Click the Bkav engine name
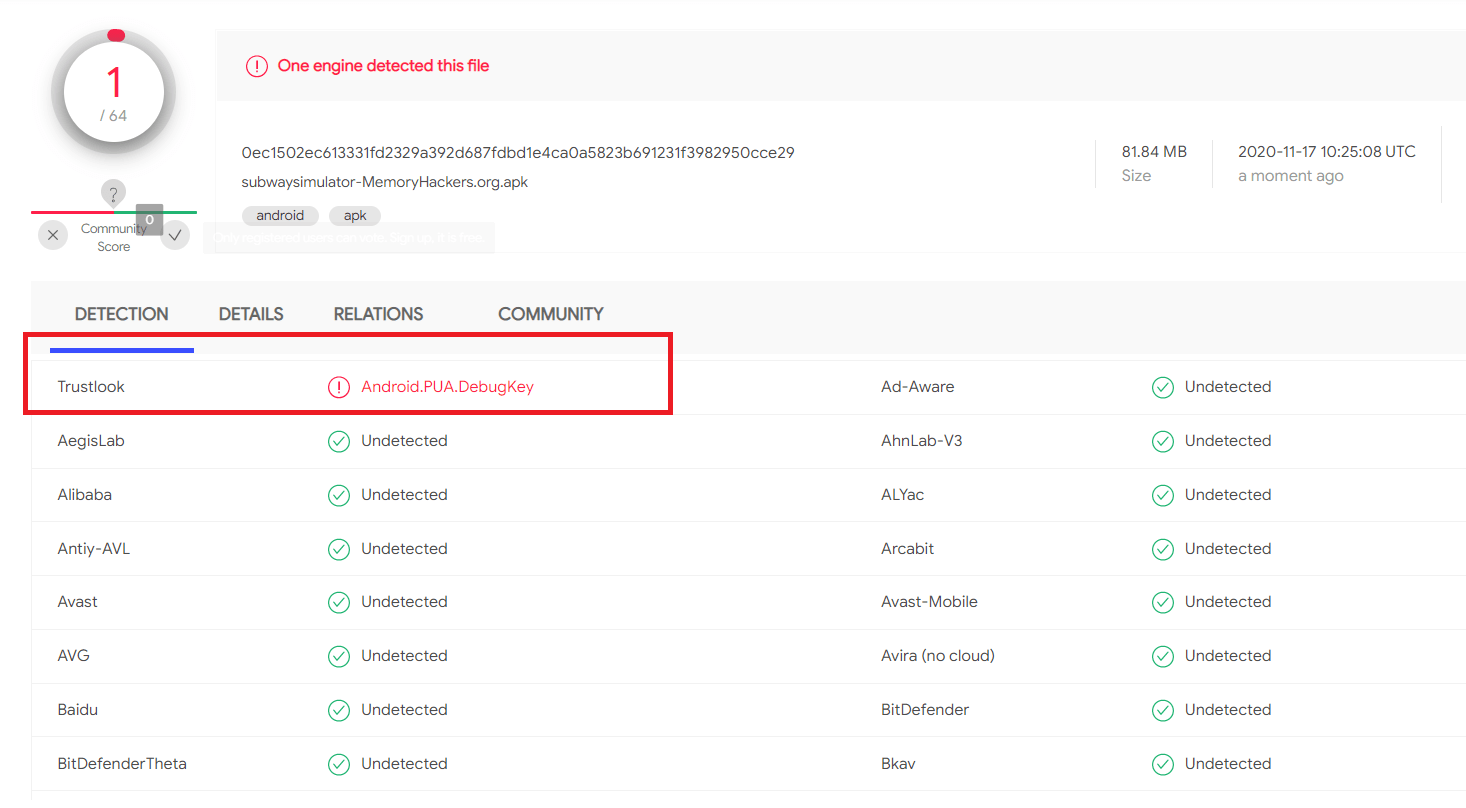Viewport: 1466px width, 808px height. point(898,764)
